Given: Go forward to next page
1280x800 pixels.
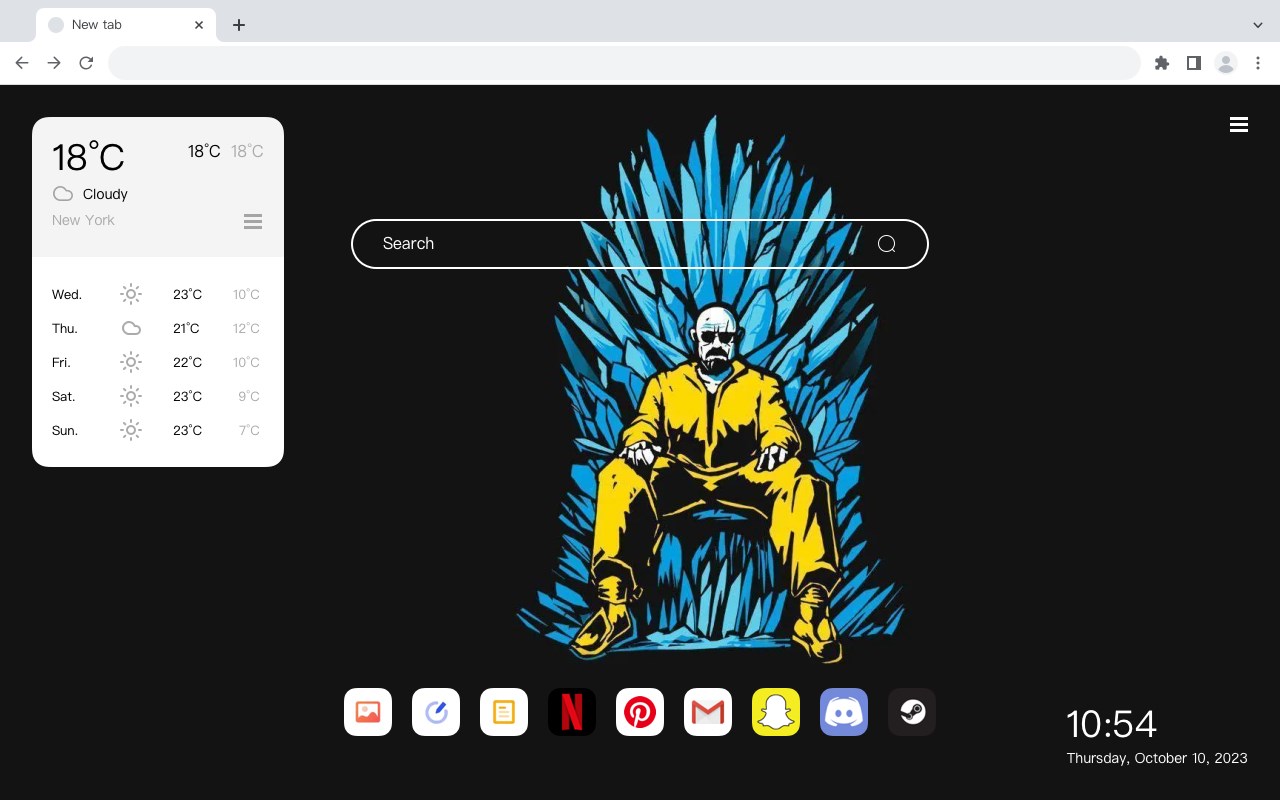Looking at the screenshot, I should coord(54,63).
